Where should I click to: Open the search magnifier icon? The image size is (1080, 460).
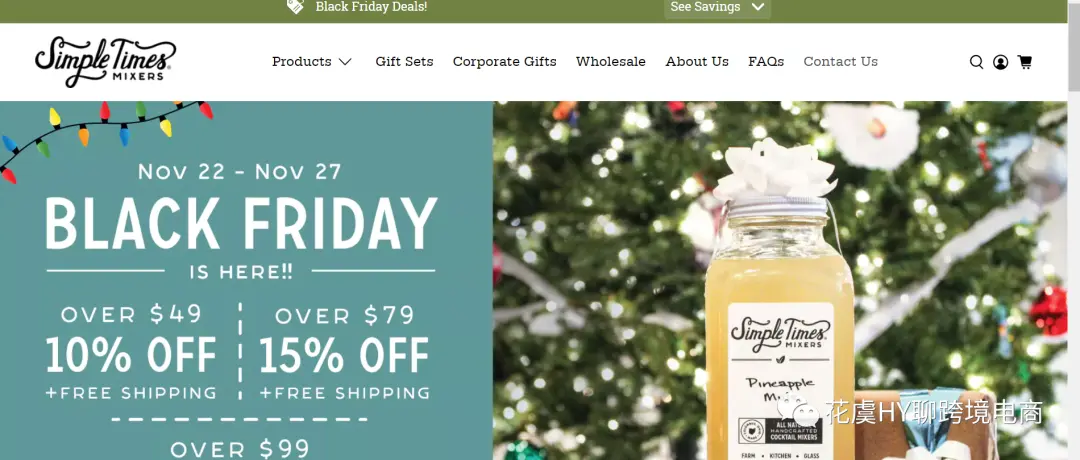[x=976, y=62]
